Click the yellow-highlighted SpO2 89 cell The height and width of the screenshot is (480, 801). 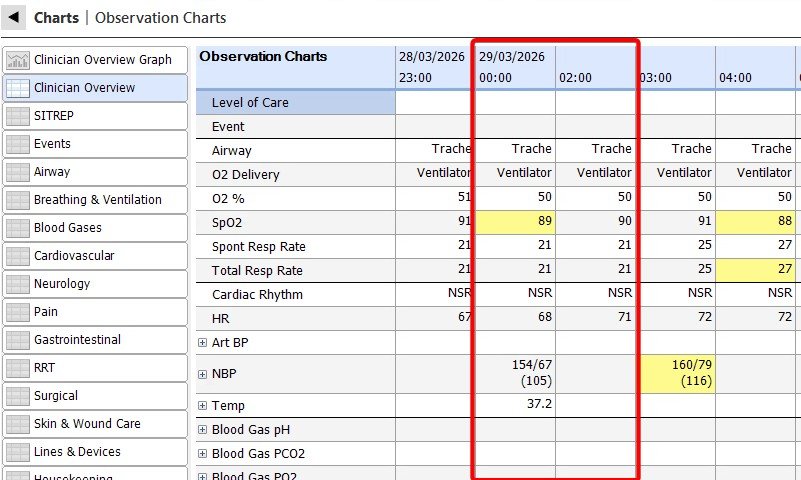[x=516, y=222]
